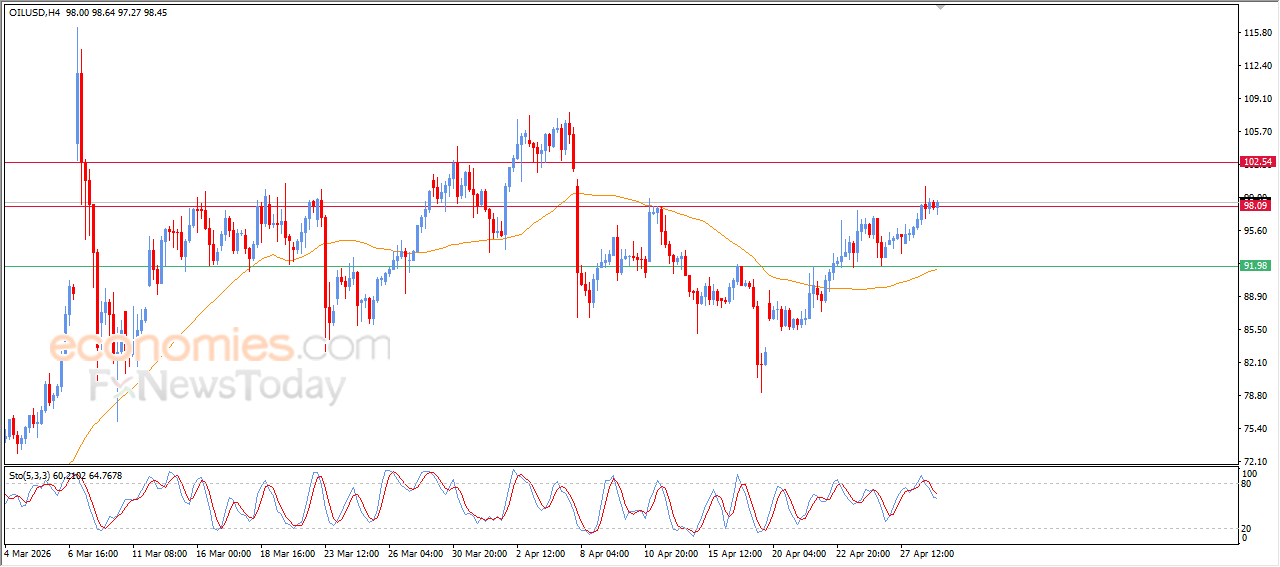The image size is (1280, 567).
Task: Click the 72.10 price scale value
Action: [x=1255, y=461]
